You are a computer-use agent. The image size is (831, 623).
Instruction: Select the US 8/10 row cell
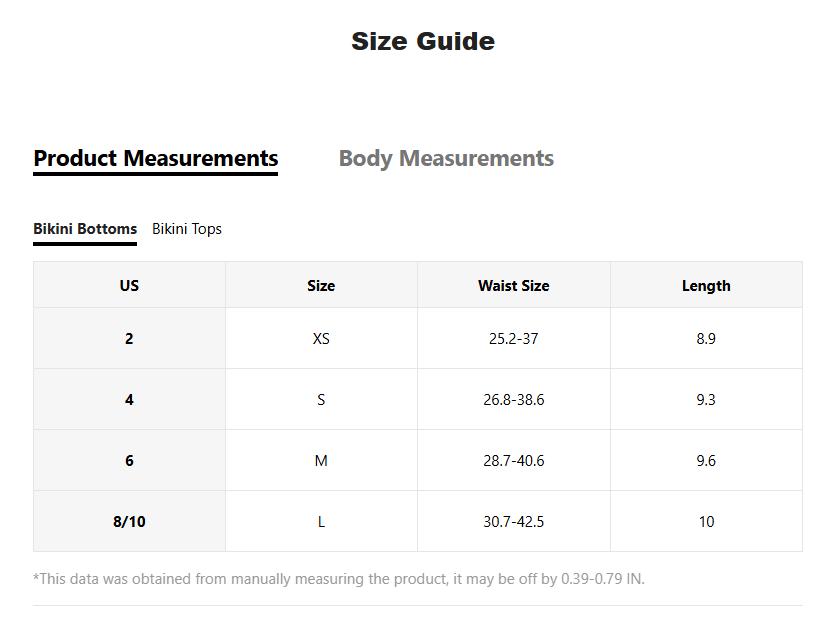click(129, 522)
